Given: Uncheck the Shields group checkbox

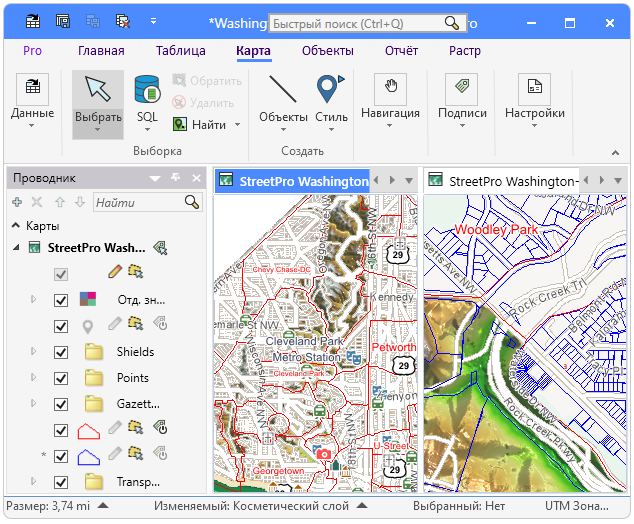Looking at the screenshot, I should click(x=61, y=352).
